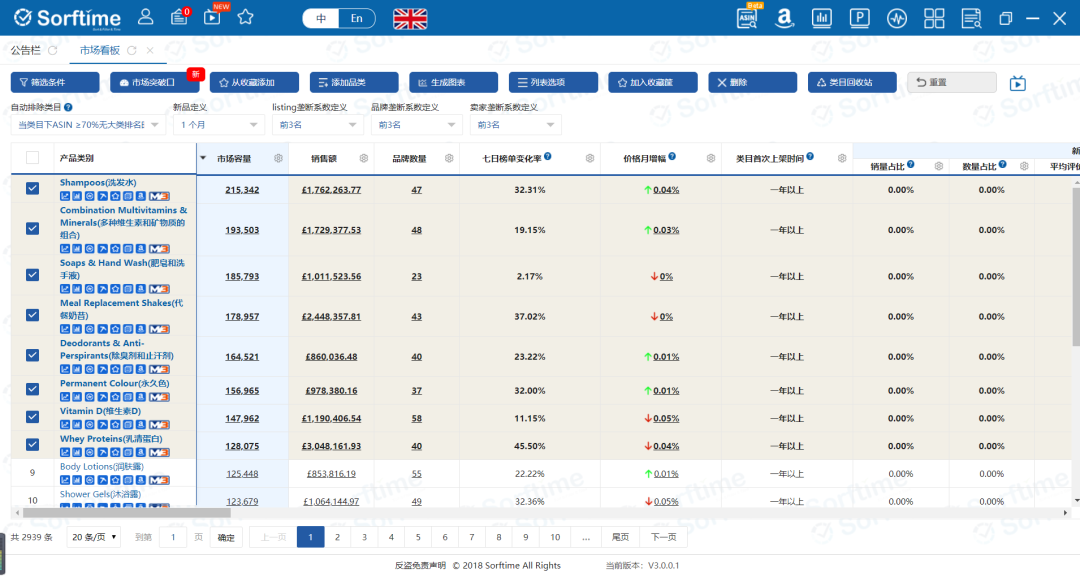The image size is (1080, 577).
Task: Uncheck the Soaps & Hand Wash checkbox
Action: [32, 275]
